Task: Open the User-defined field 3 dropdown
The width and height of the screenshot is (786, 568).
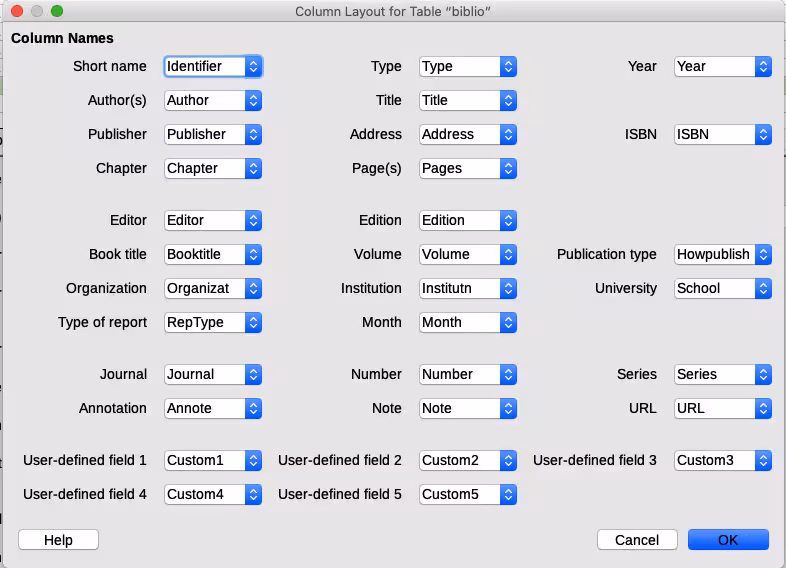Action: click(722, 461)
